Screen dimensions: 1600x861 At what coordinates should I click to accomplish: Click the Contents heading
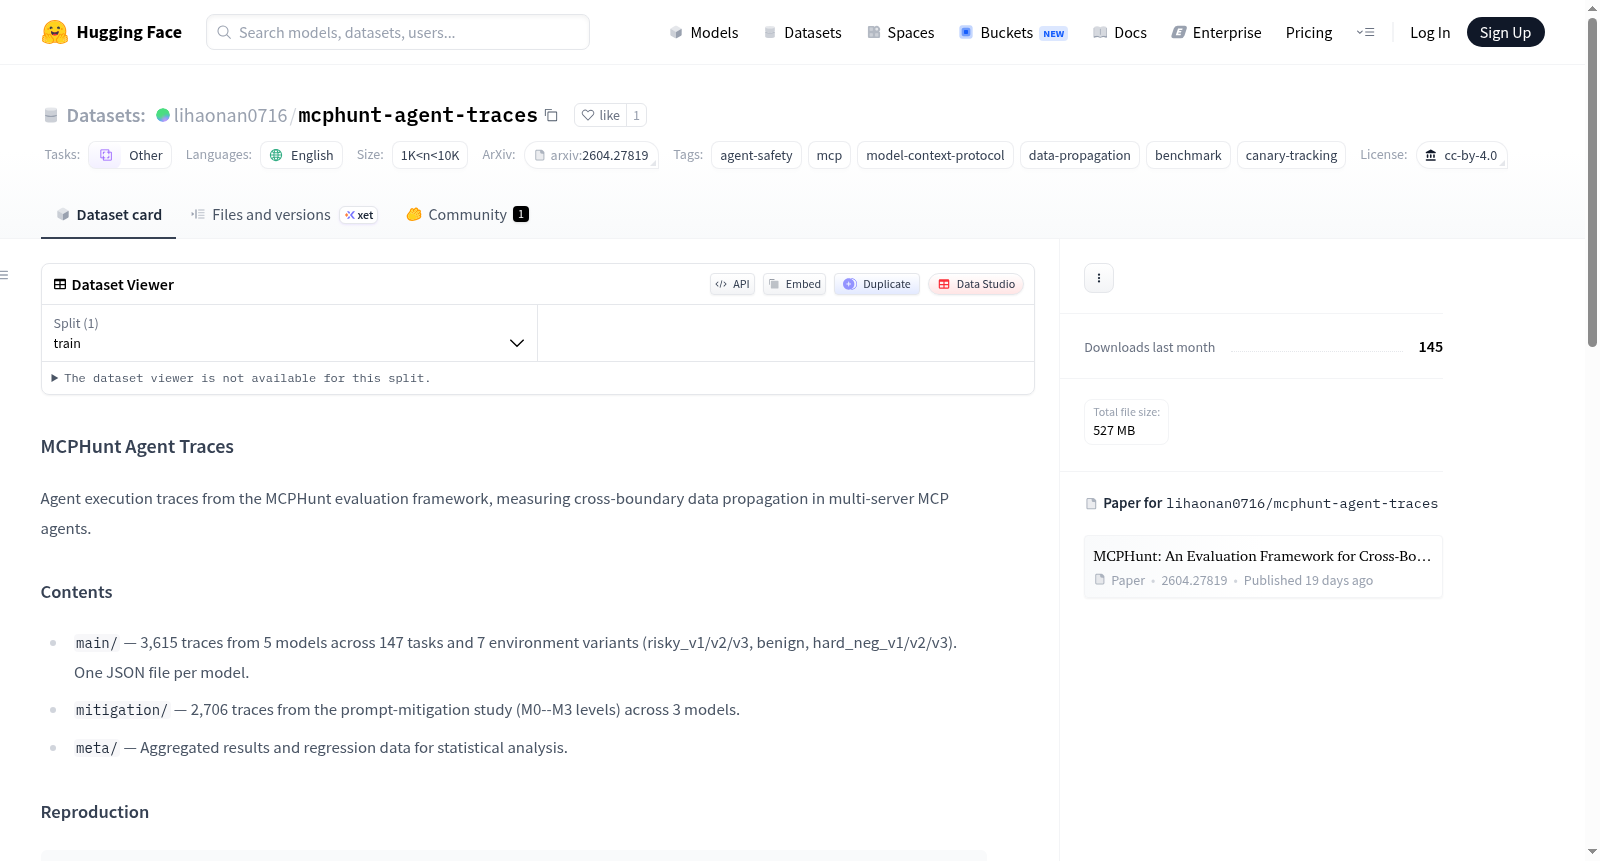[76, 592]
